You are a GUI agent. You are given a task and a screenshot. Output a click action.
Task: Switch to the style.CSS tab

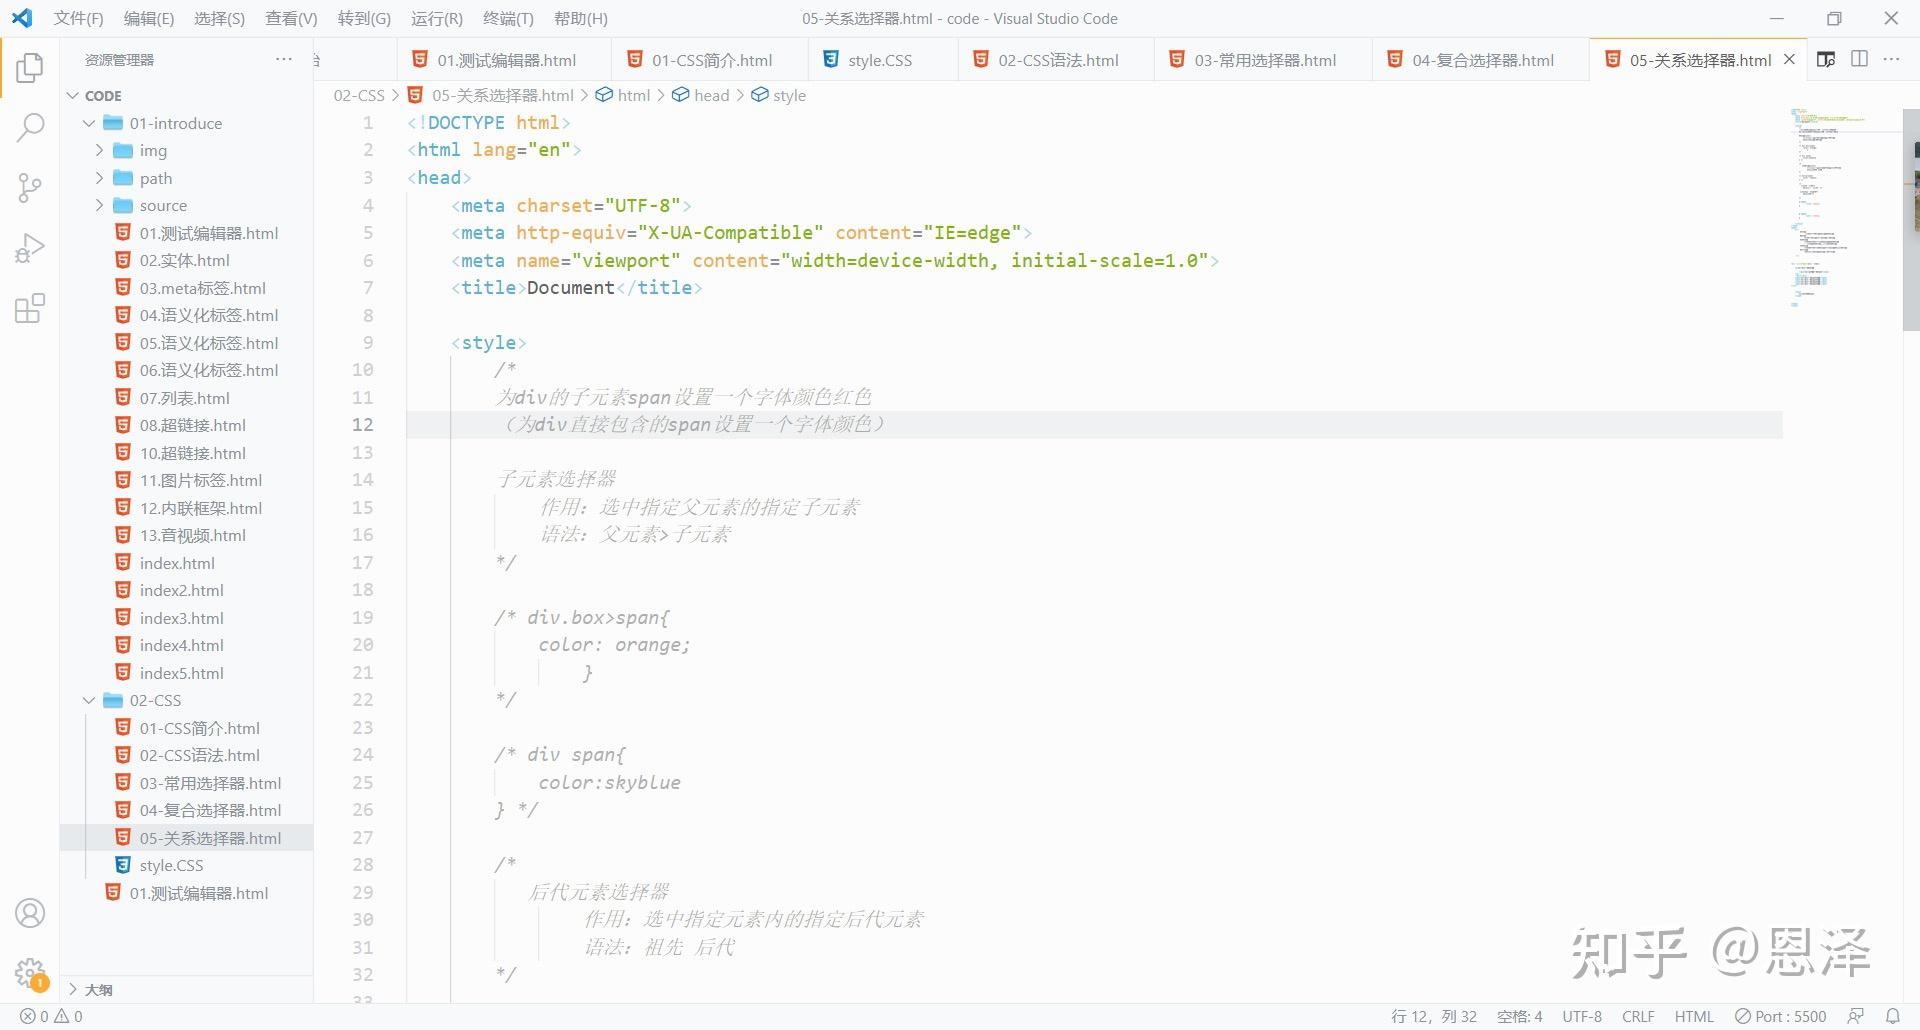pos(881,60)
